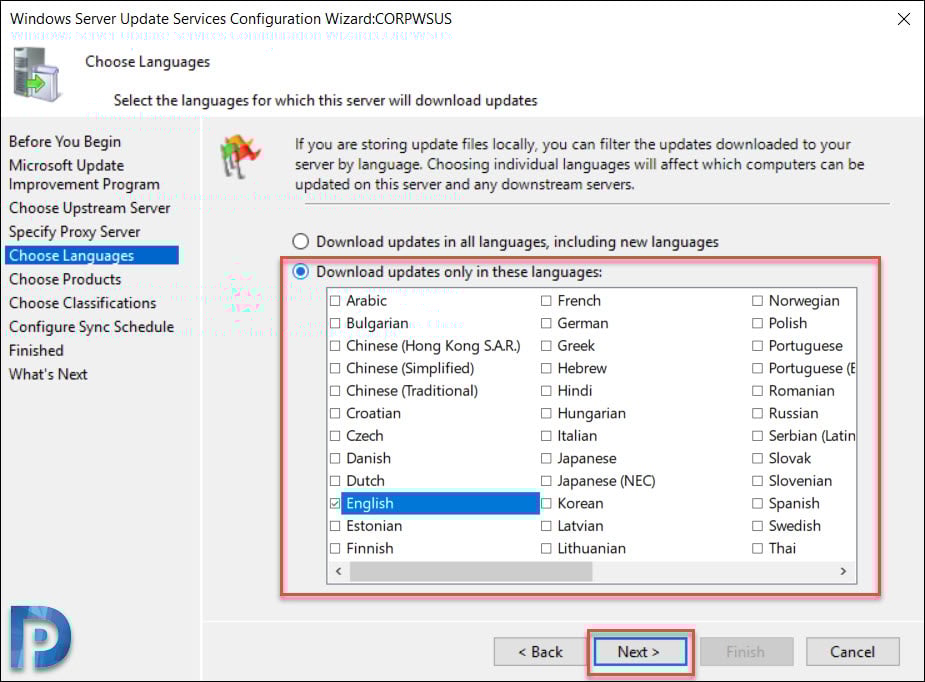
Task: Click the Back button
Action: 540,652
